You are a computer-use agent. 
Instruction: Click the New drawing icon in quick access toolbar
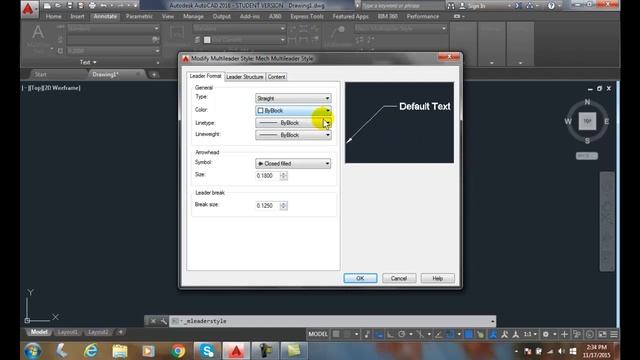pos(47,6)
